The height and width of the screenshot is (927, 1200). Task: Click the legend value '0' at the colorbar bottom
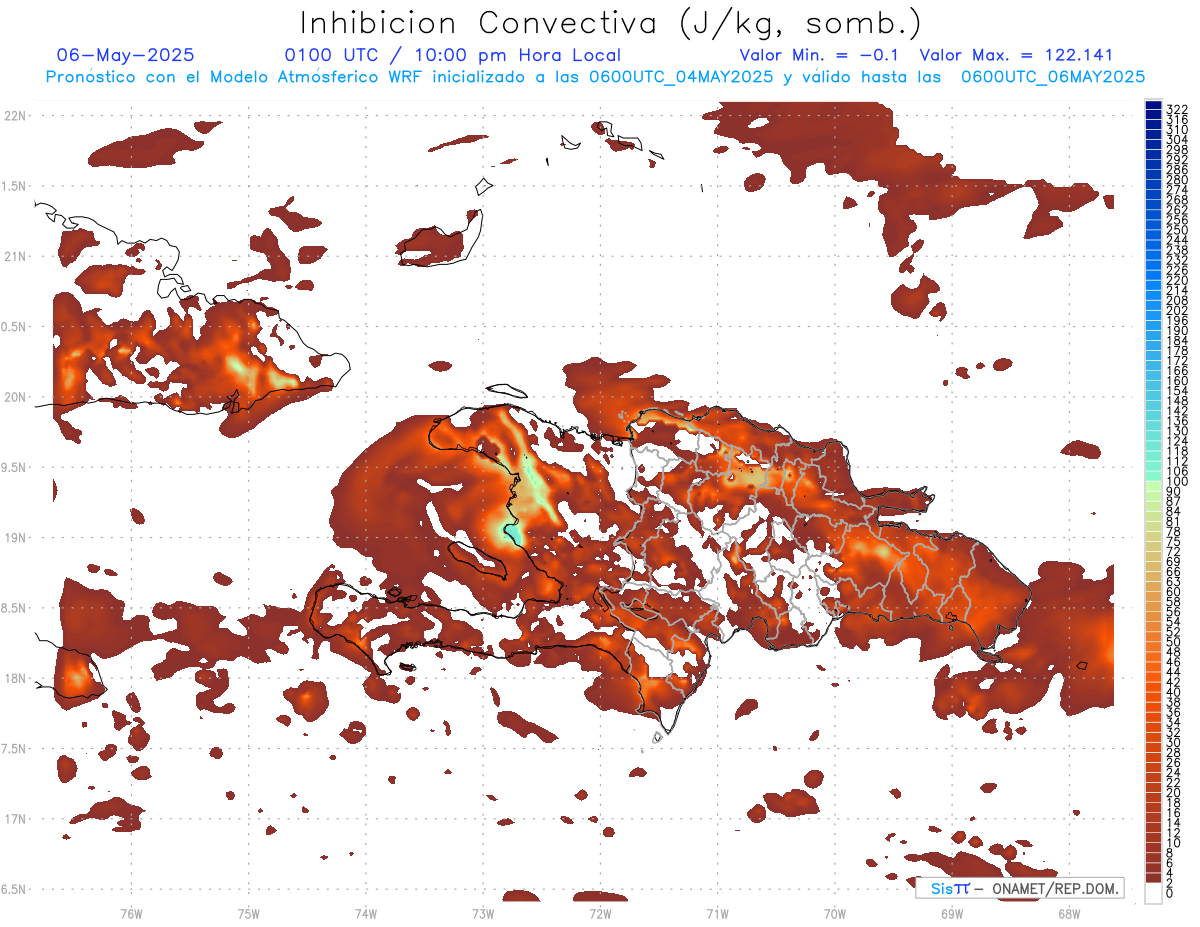(1169, 894)
